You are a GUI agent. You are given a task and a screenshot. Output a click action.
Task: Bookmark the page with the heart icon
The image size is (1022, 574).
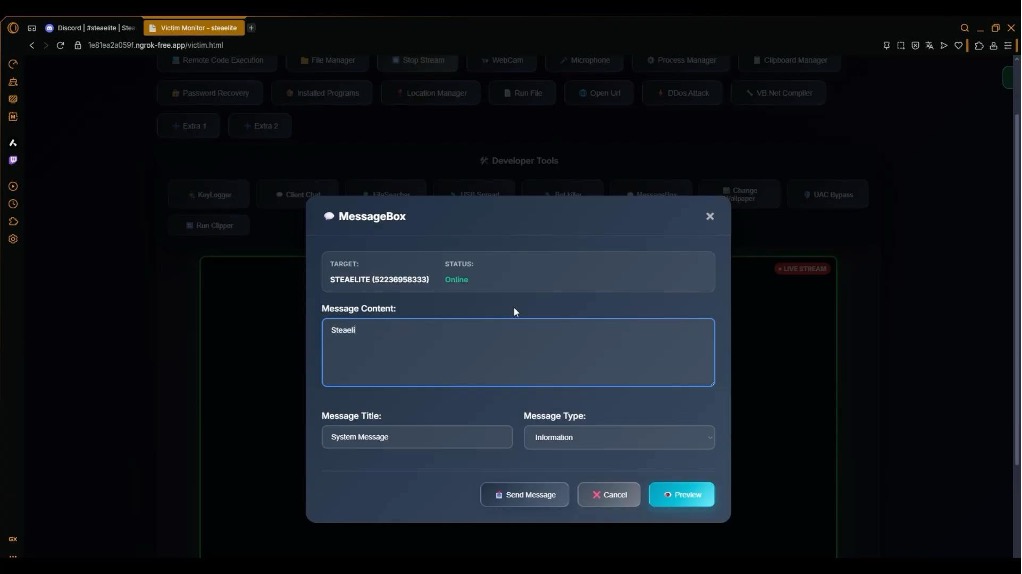tap(959, 45)
